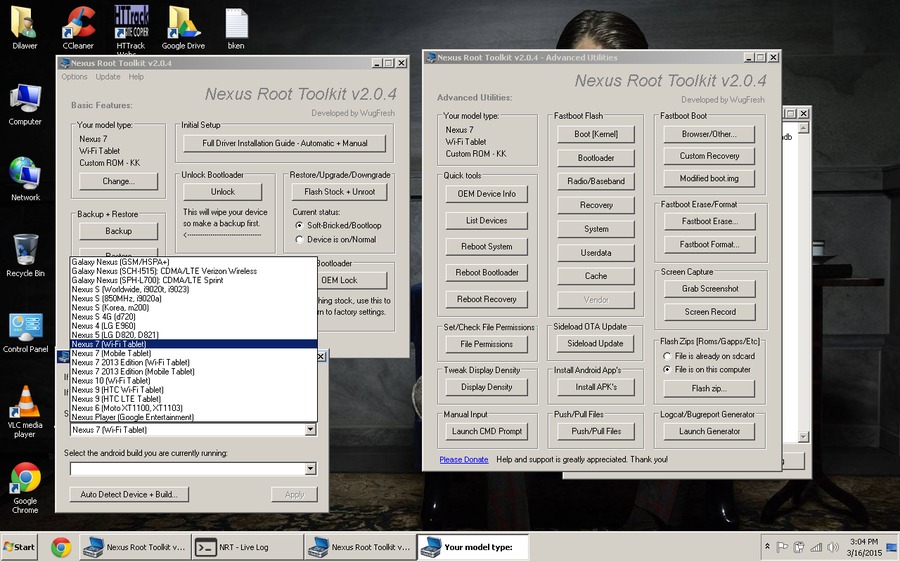900x562 pixels.
Task: Expand the android build dropdown arrow
Action: click(310, 469)
